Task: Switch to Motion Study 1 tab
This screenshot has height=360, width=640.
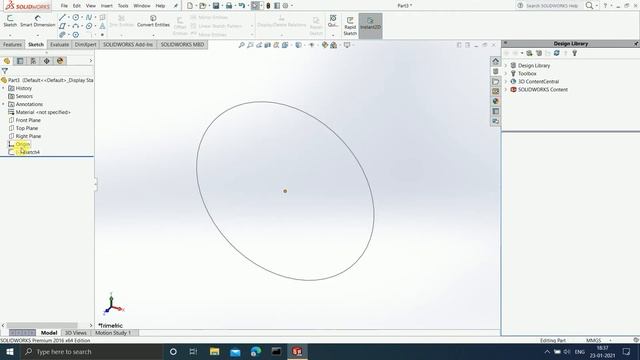Action: click(113, 333)
